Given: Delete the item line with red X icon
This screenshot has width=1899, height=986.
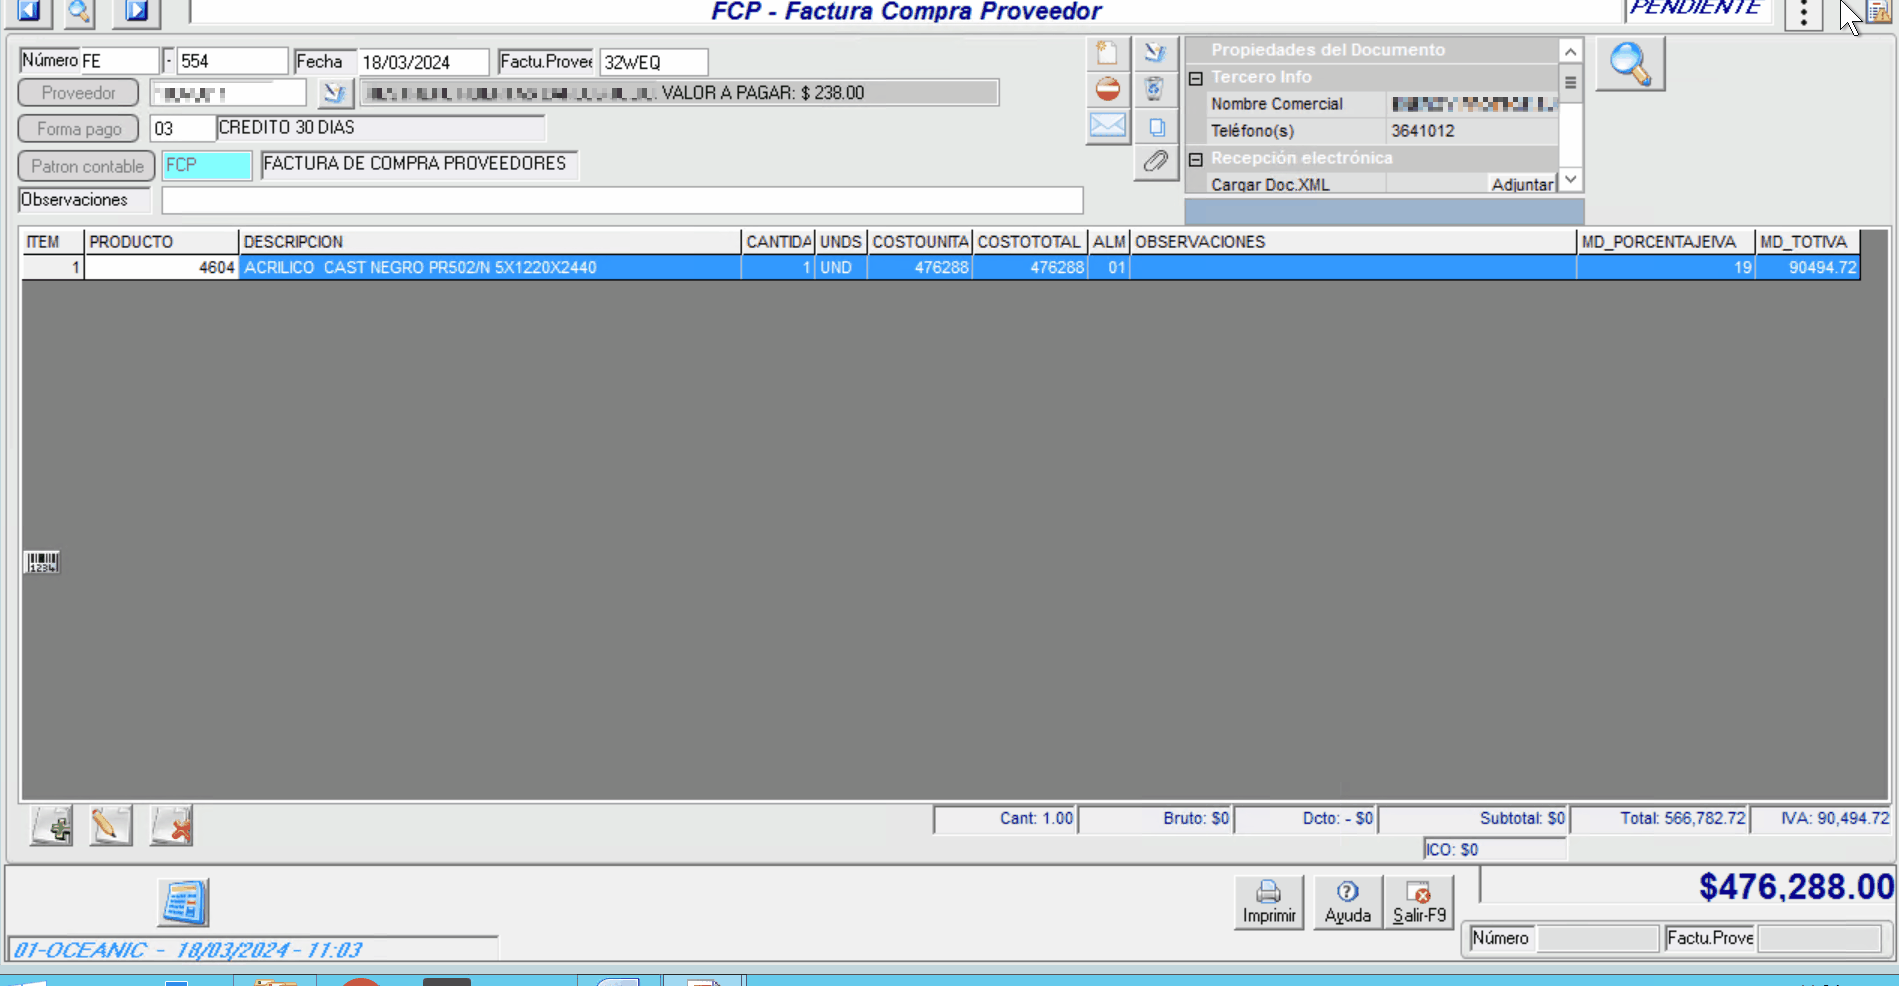Looking at the screenshot, I should click(171, 826).
